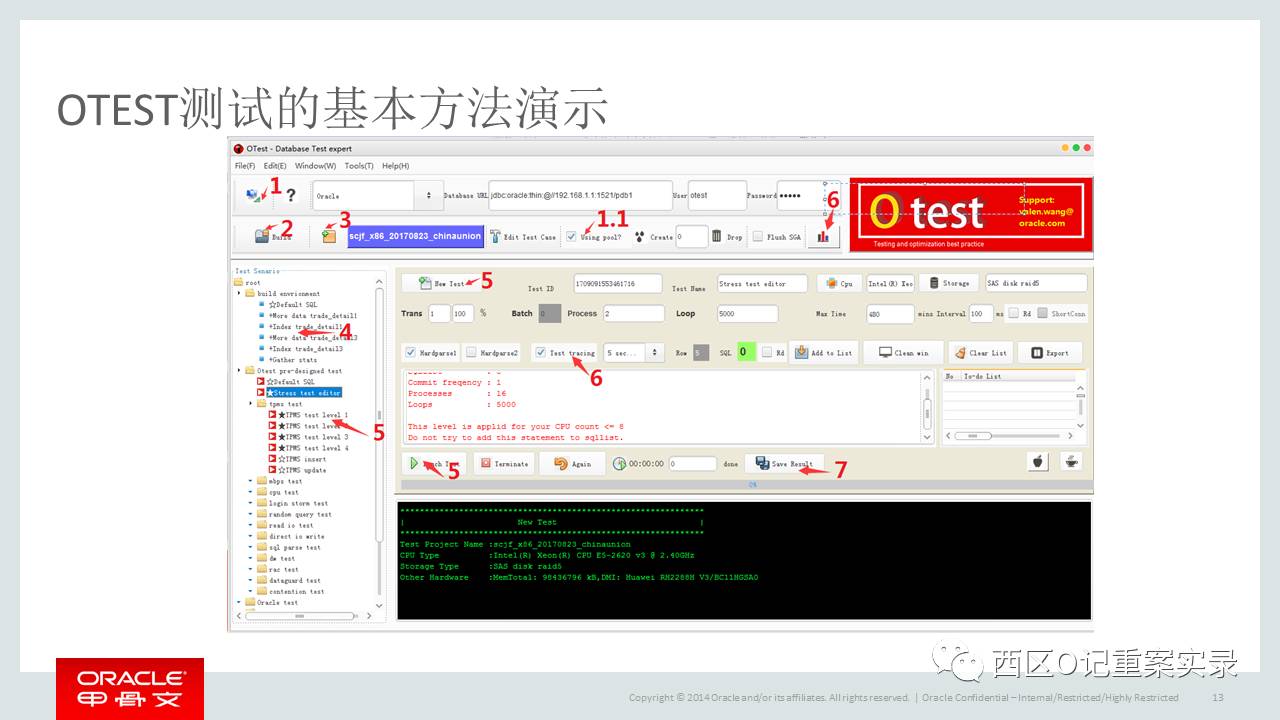Open the File(F) menu
This screenshot has height=720, width=1280.
pos(245,166)
